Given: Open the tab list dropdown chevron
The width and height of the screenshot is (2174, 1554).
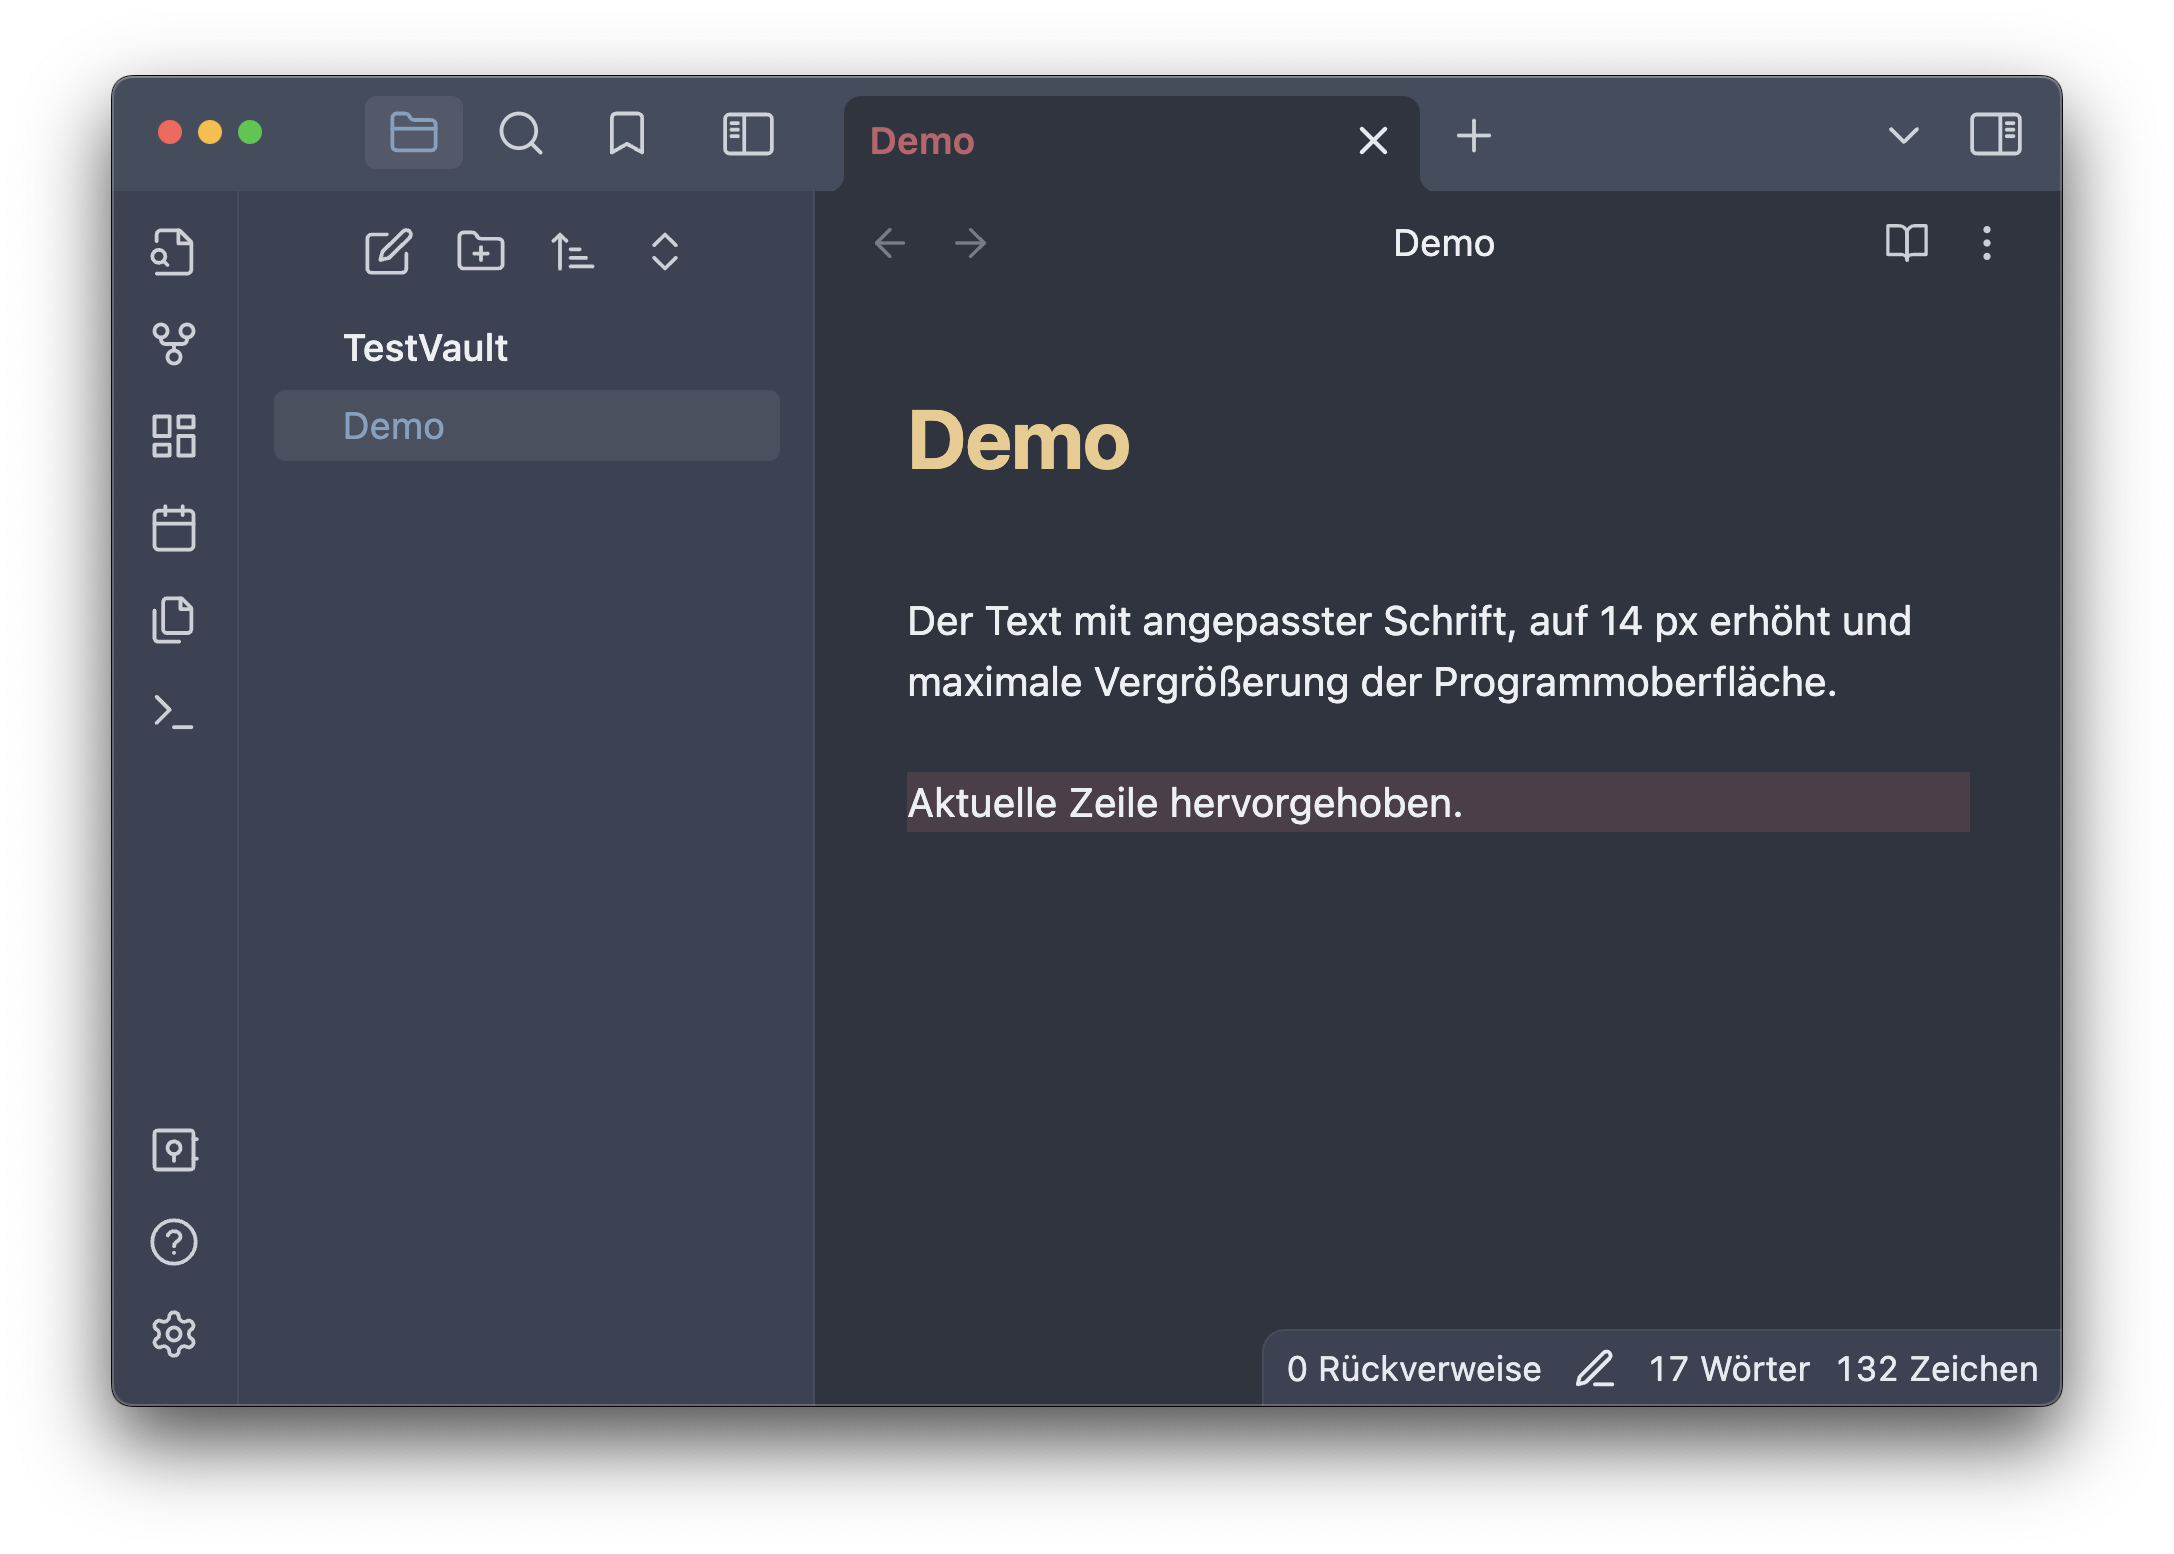Looking at the screenshot, I should coord(1903,135).
